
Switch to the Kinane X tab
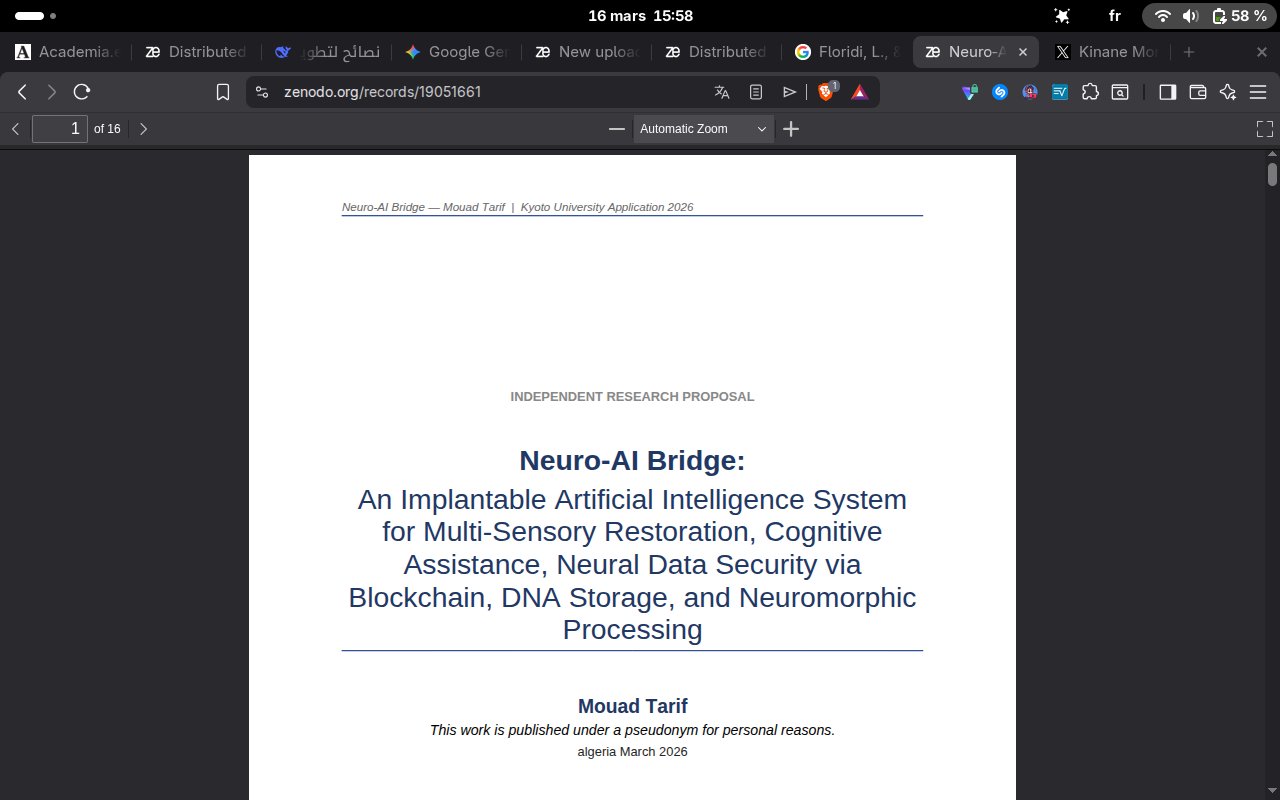tap(1106, 52)
